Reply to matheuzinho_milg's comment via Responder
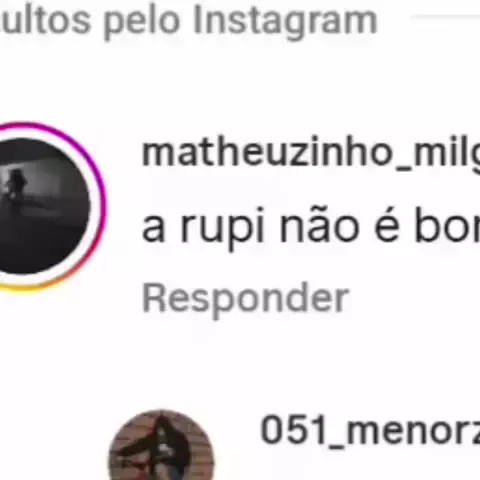Screen dimensions: 480x480 245,298
